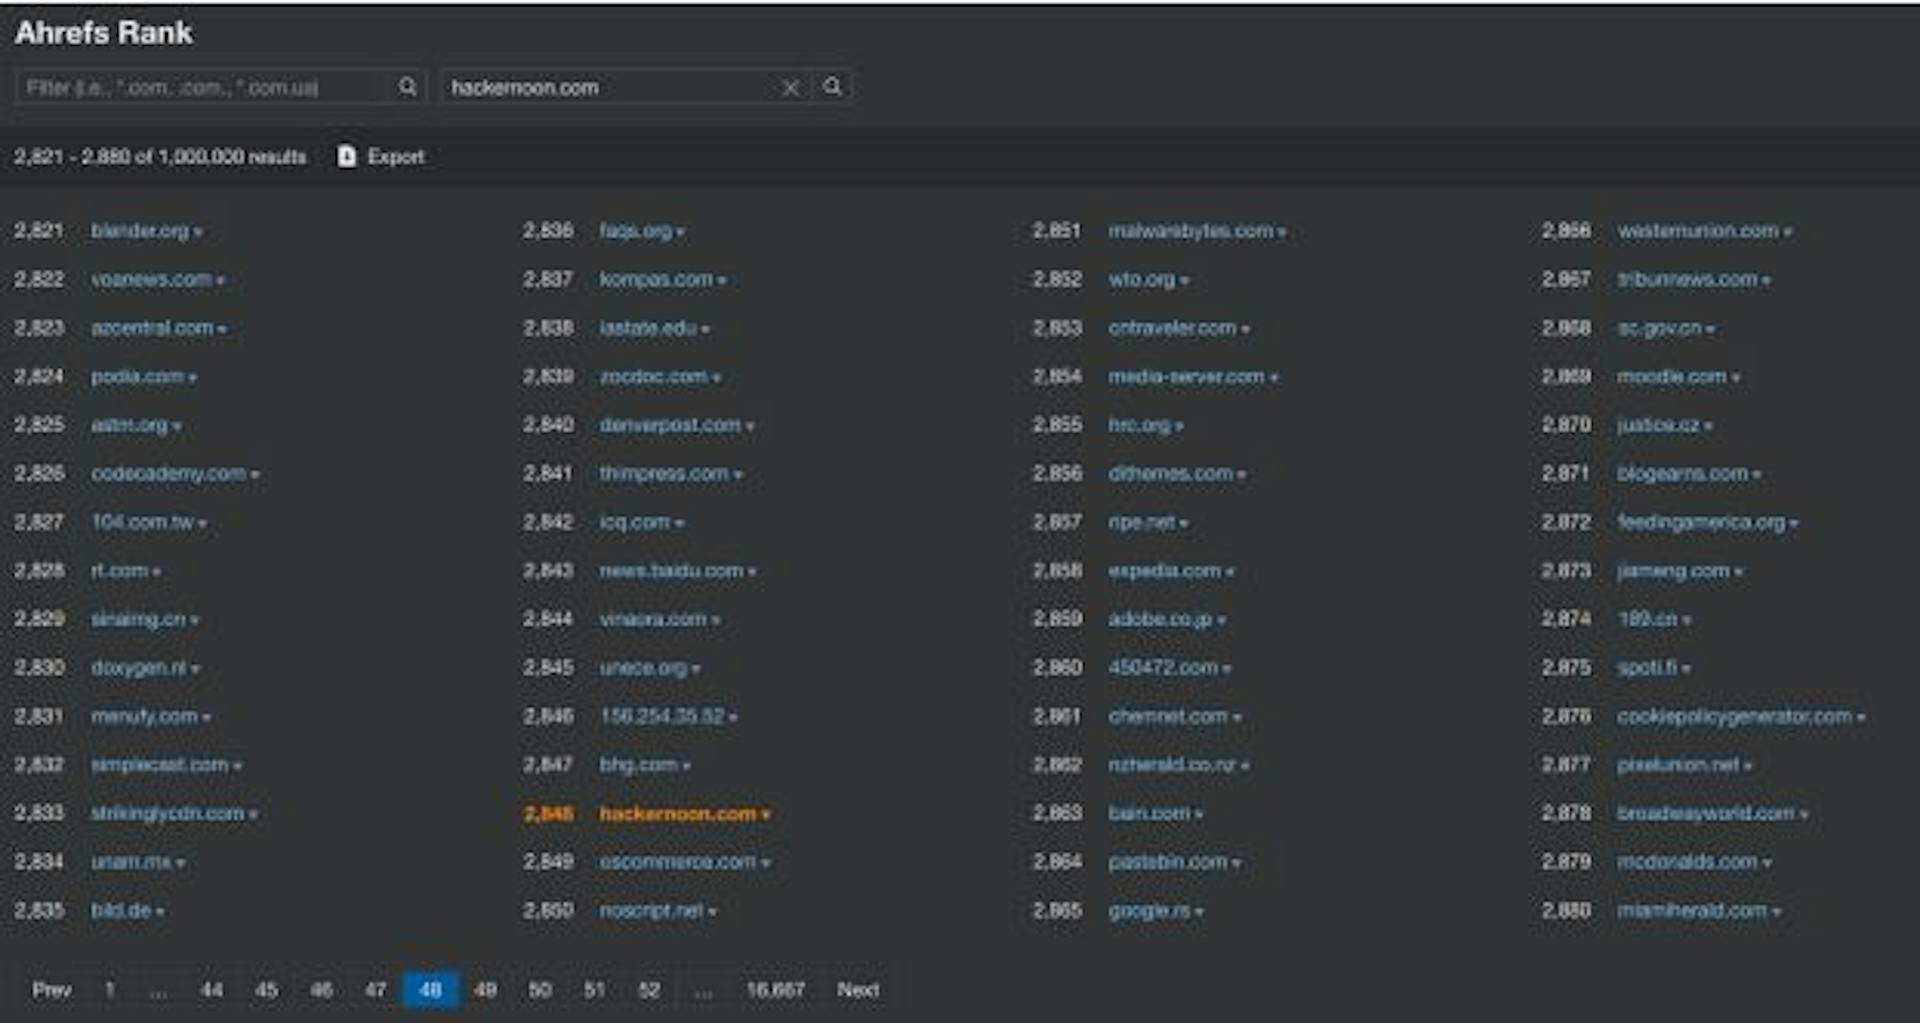Open the unece.org link
Image resolution: width=1920 pixels, height=1023 pixels.
click(643, 668)
